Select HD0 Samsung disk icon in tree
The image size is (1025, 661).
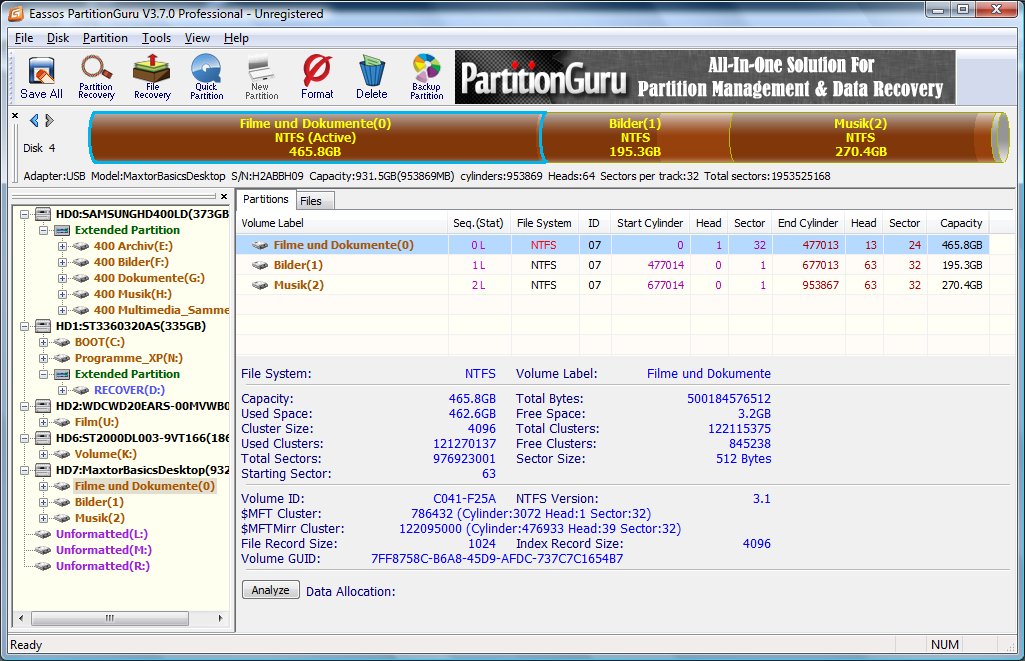tap(43, 214)
